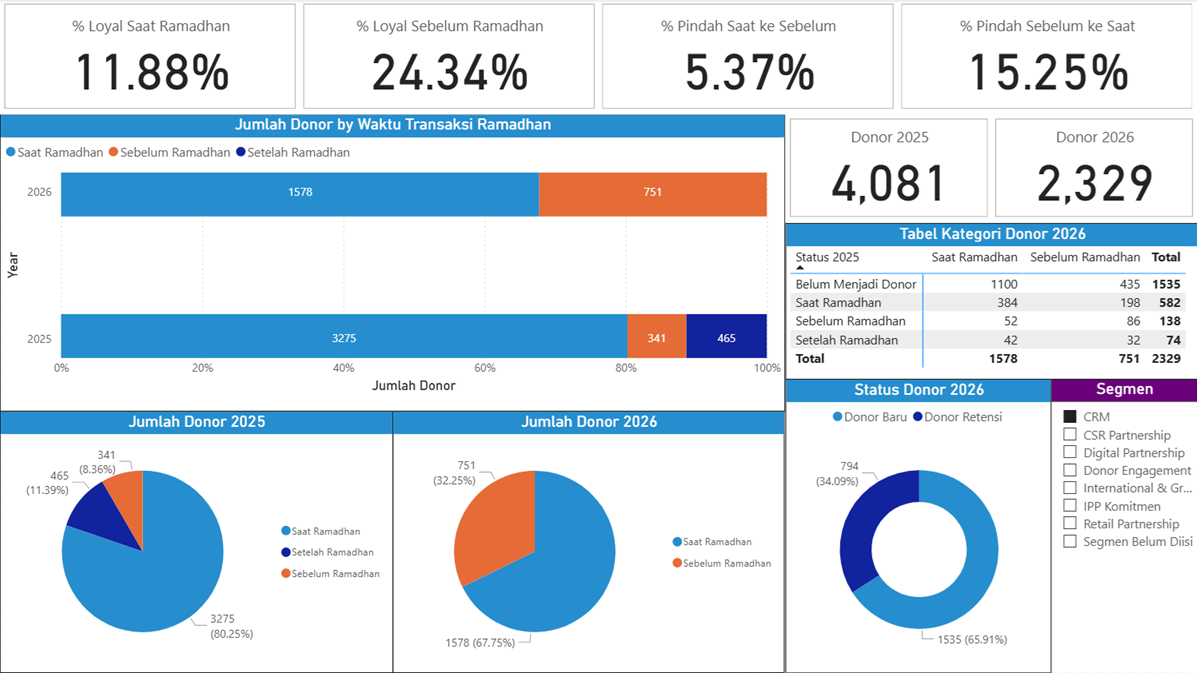Select the 2026 bar segment labeled 1578

(x=300, y=194)
